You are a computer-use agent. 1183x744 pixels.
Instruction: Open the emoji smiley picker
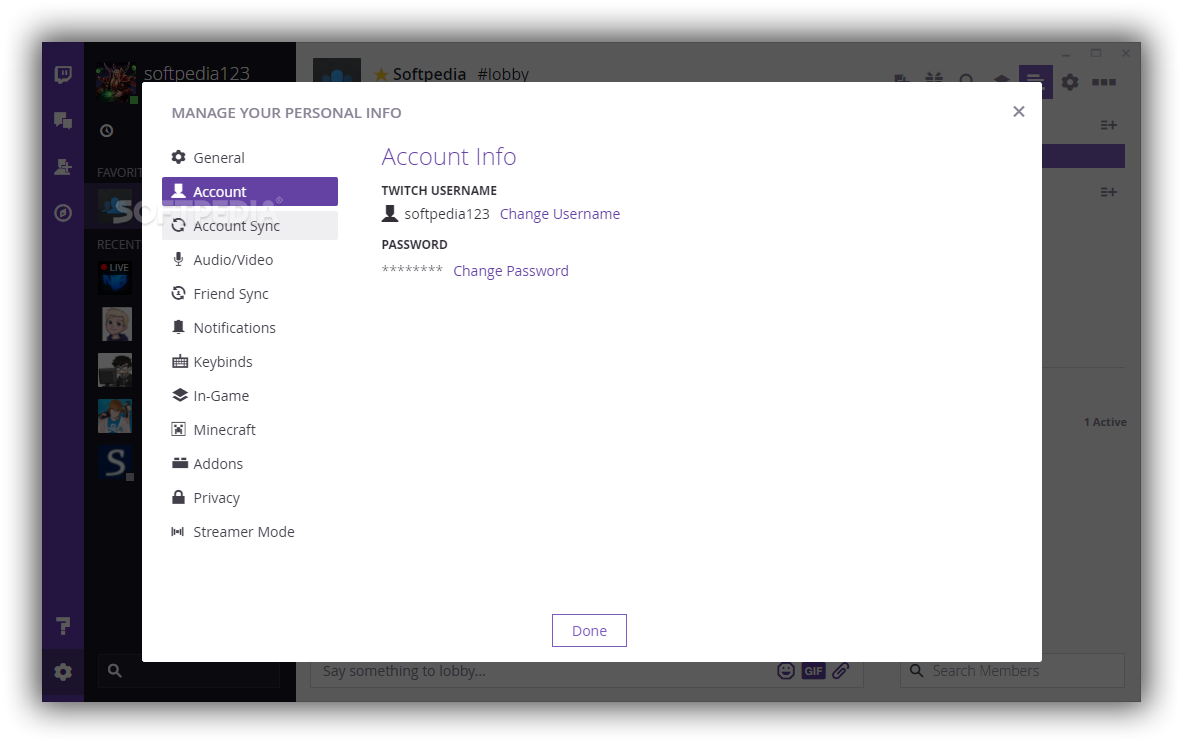point(786,670)
